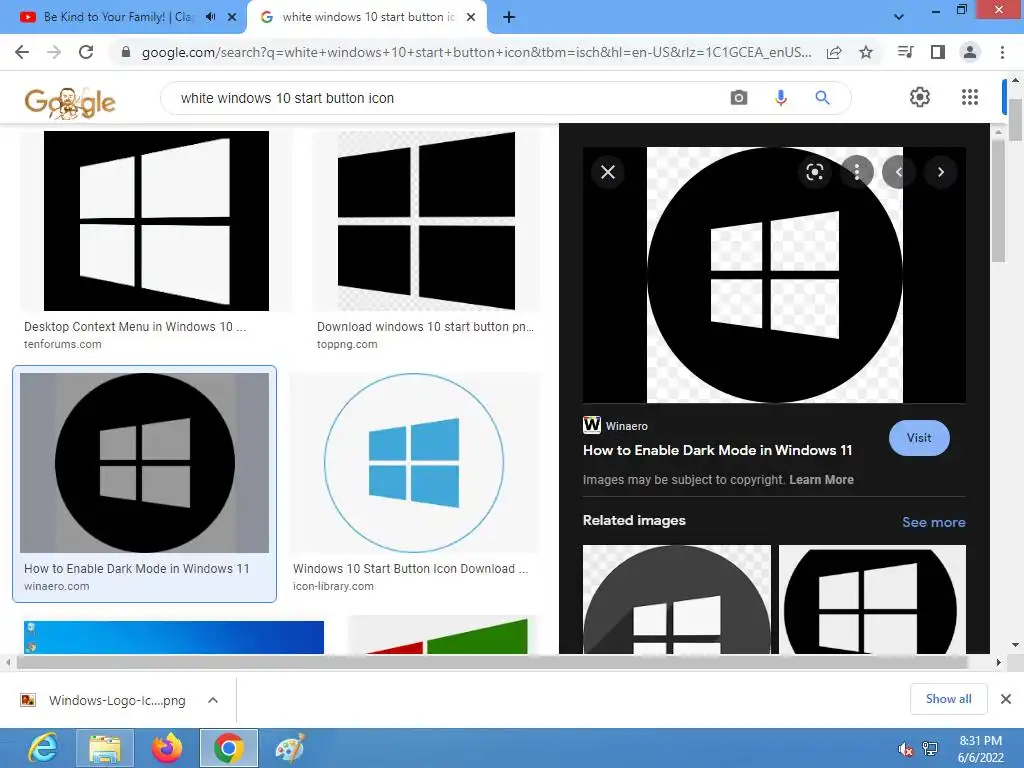Show previous image in preview panel
The width and height of the screenshot is (1024, 768).
pyautogui.click(x=899, y=172)
